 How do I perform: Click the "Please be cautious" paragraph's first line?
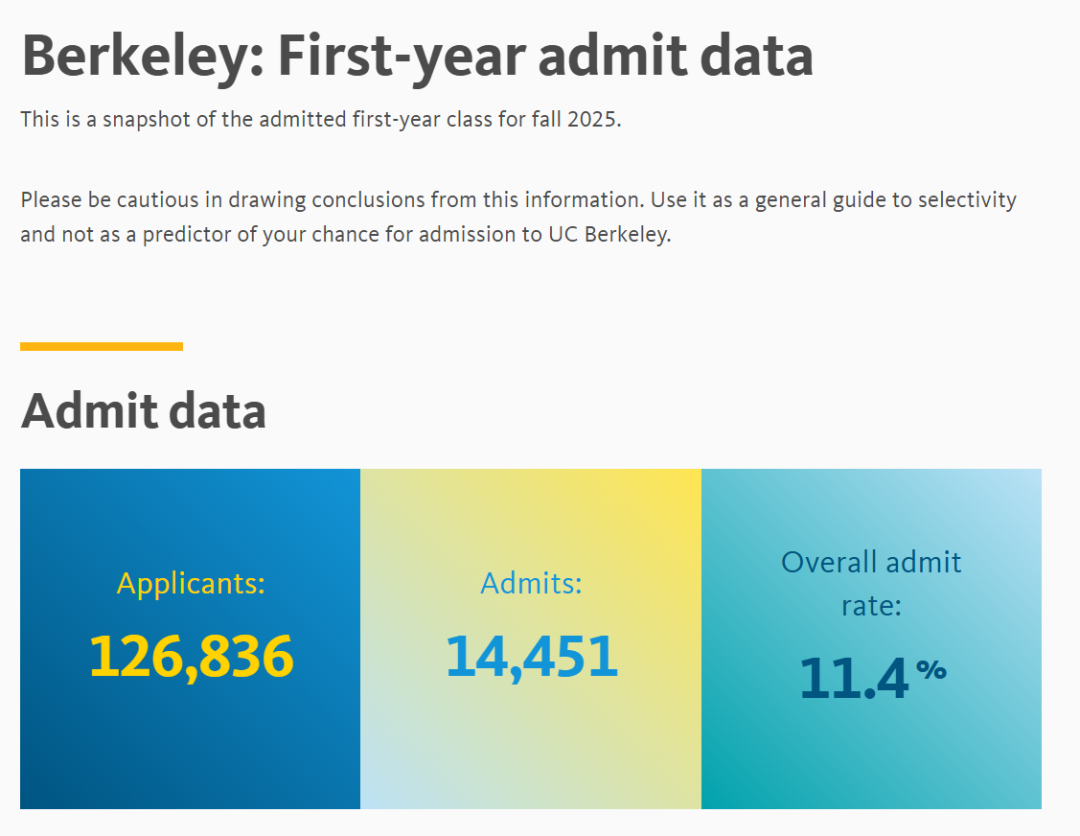(x=518, y=199)
